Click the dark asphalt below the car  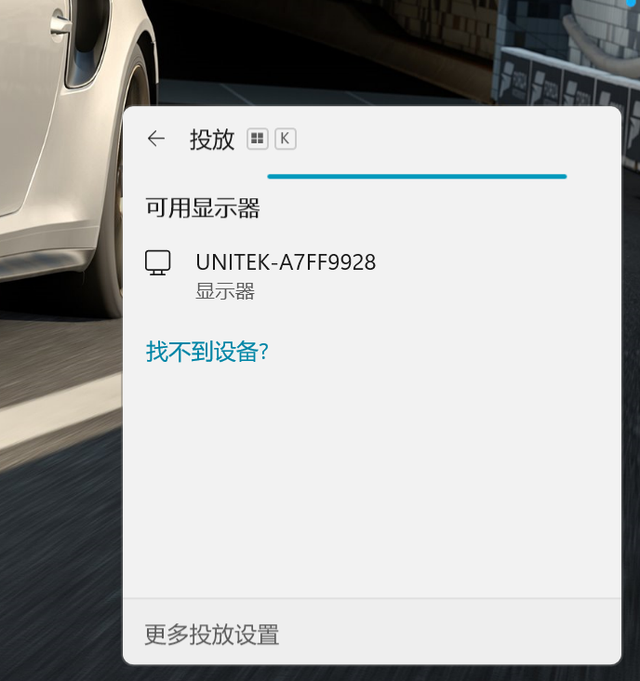pyautogui.click(x=61, y=565)
